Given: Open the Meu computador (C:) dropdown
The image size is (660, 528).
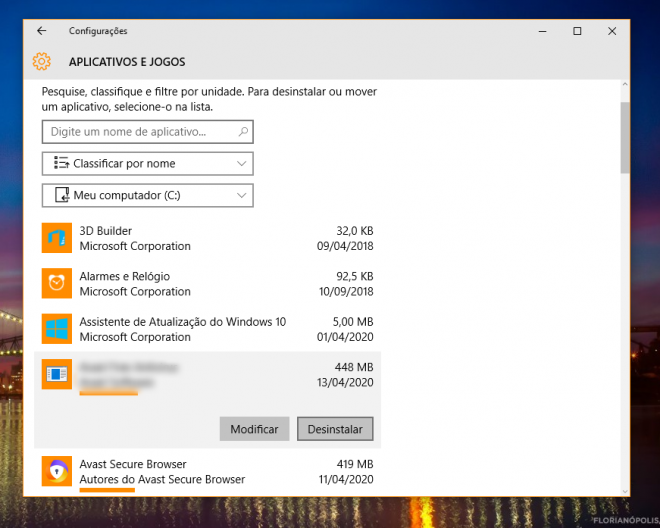Looking at the screenshot, I should click(148, 195).
